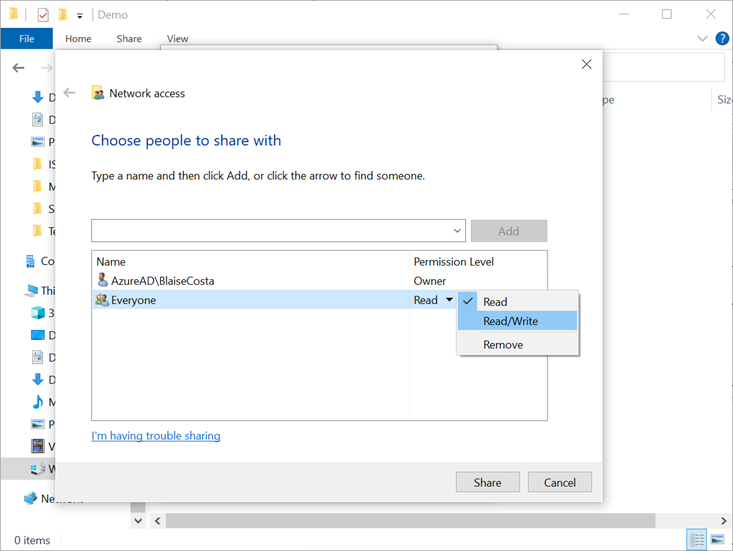Click Explorer back navigation arrow
This screenshot has width=733, height=551.
[x=18, y=68]
